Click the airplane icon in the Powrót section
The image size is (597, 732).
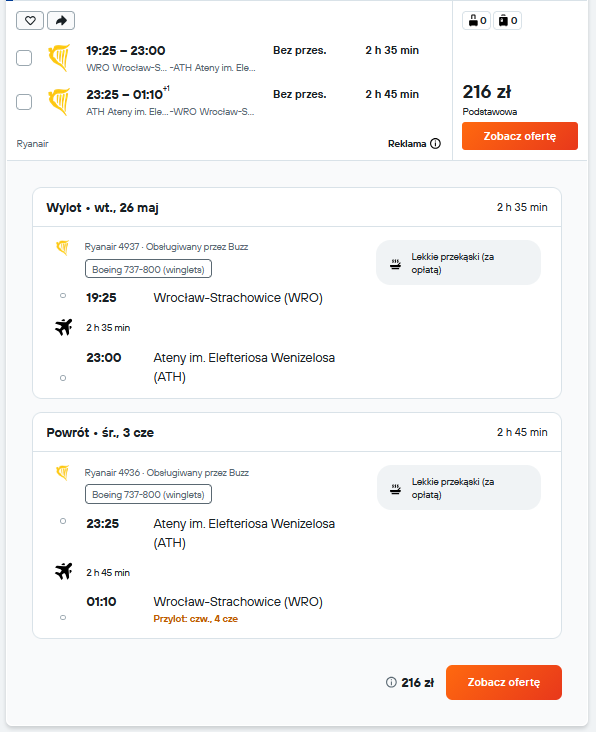pyautogui.click(x=63, y=571)
